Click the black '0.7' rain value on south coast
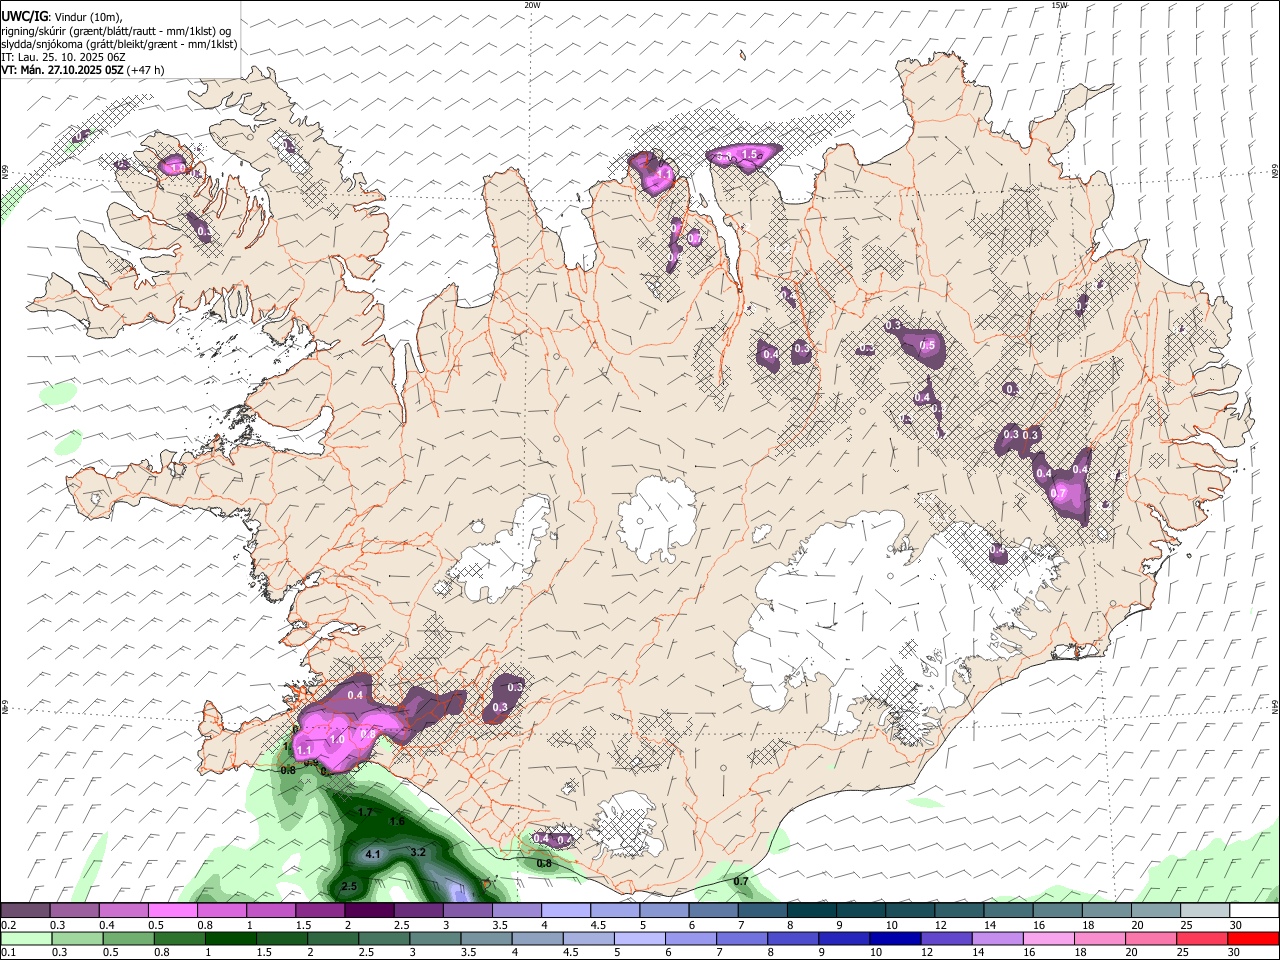The height and width of the screenshot is (960, 1280). [741, 881]
